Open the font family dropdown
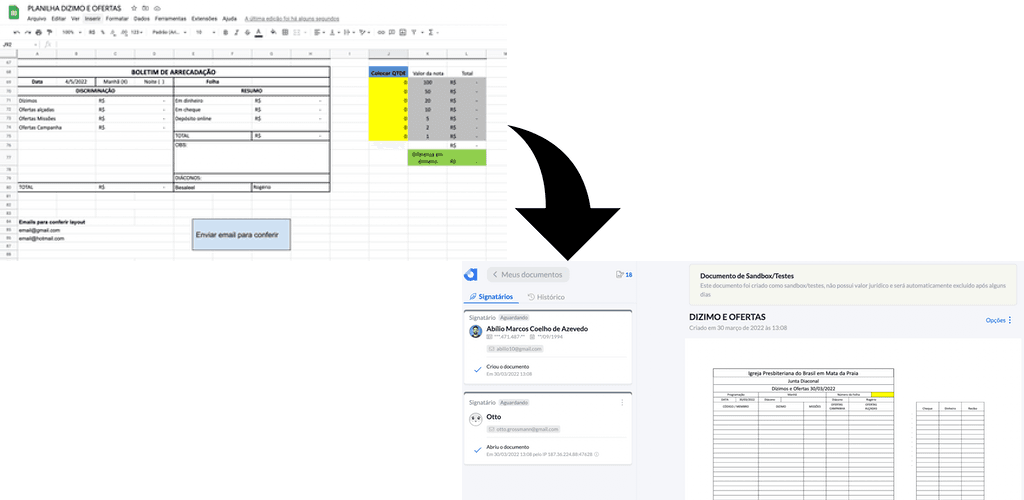1024x500 pixels. [x=169, y=32]
